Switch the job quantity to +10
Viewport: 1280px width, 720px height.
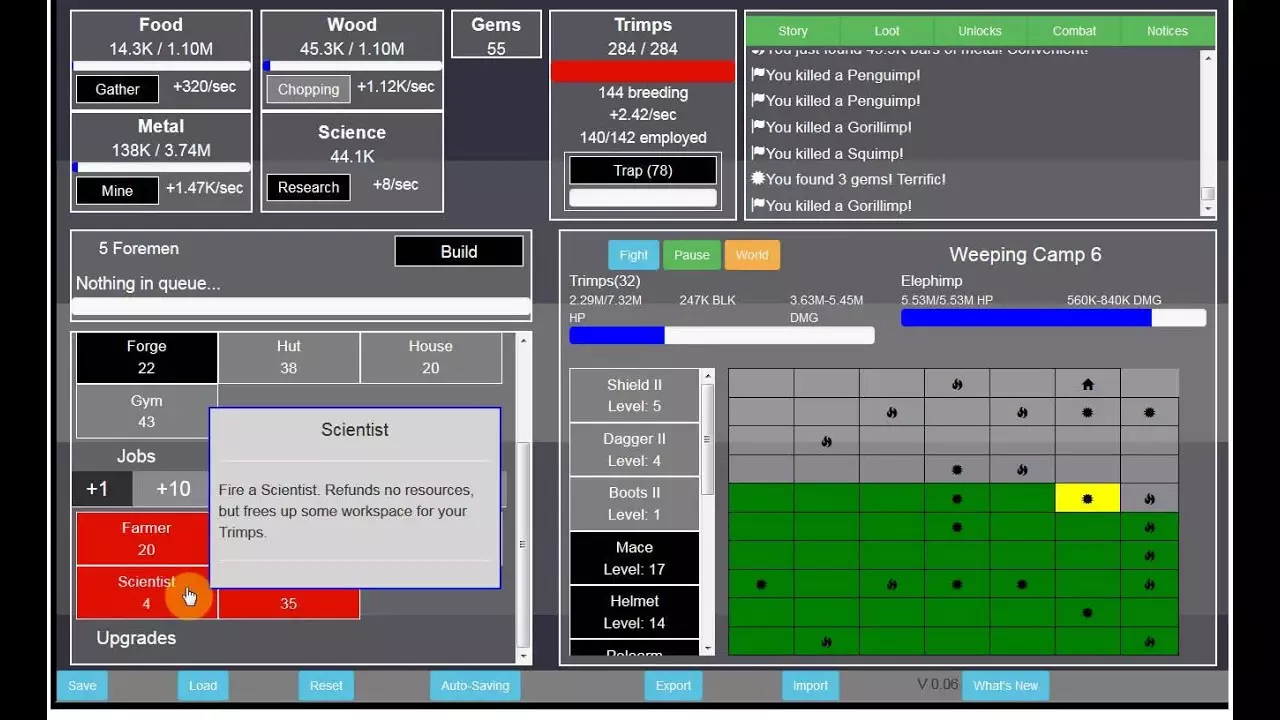[x=173, y=489]
